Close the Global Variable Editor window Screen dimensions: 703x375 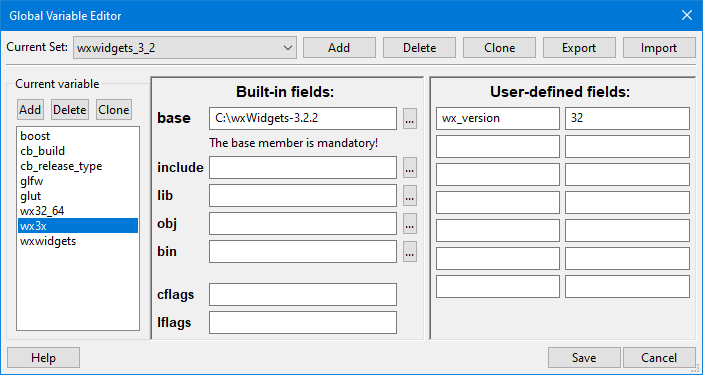point(686,16)
